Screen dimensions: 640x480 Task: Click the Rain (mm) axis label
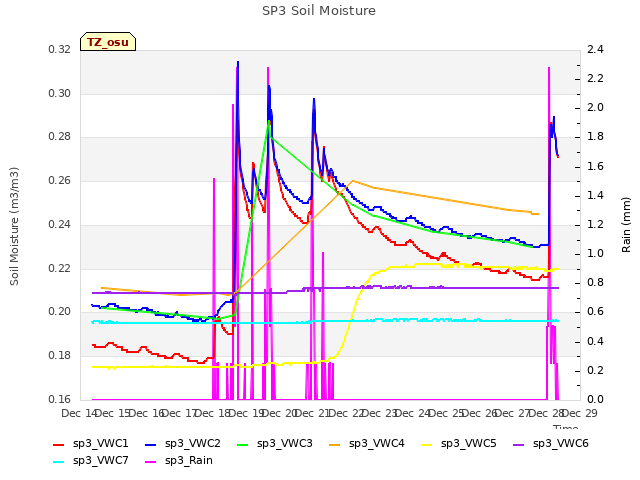[x=626, y=225]
